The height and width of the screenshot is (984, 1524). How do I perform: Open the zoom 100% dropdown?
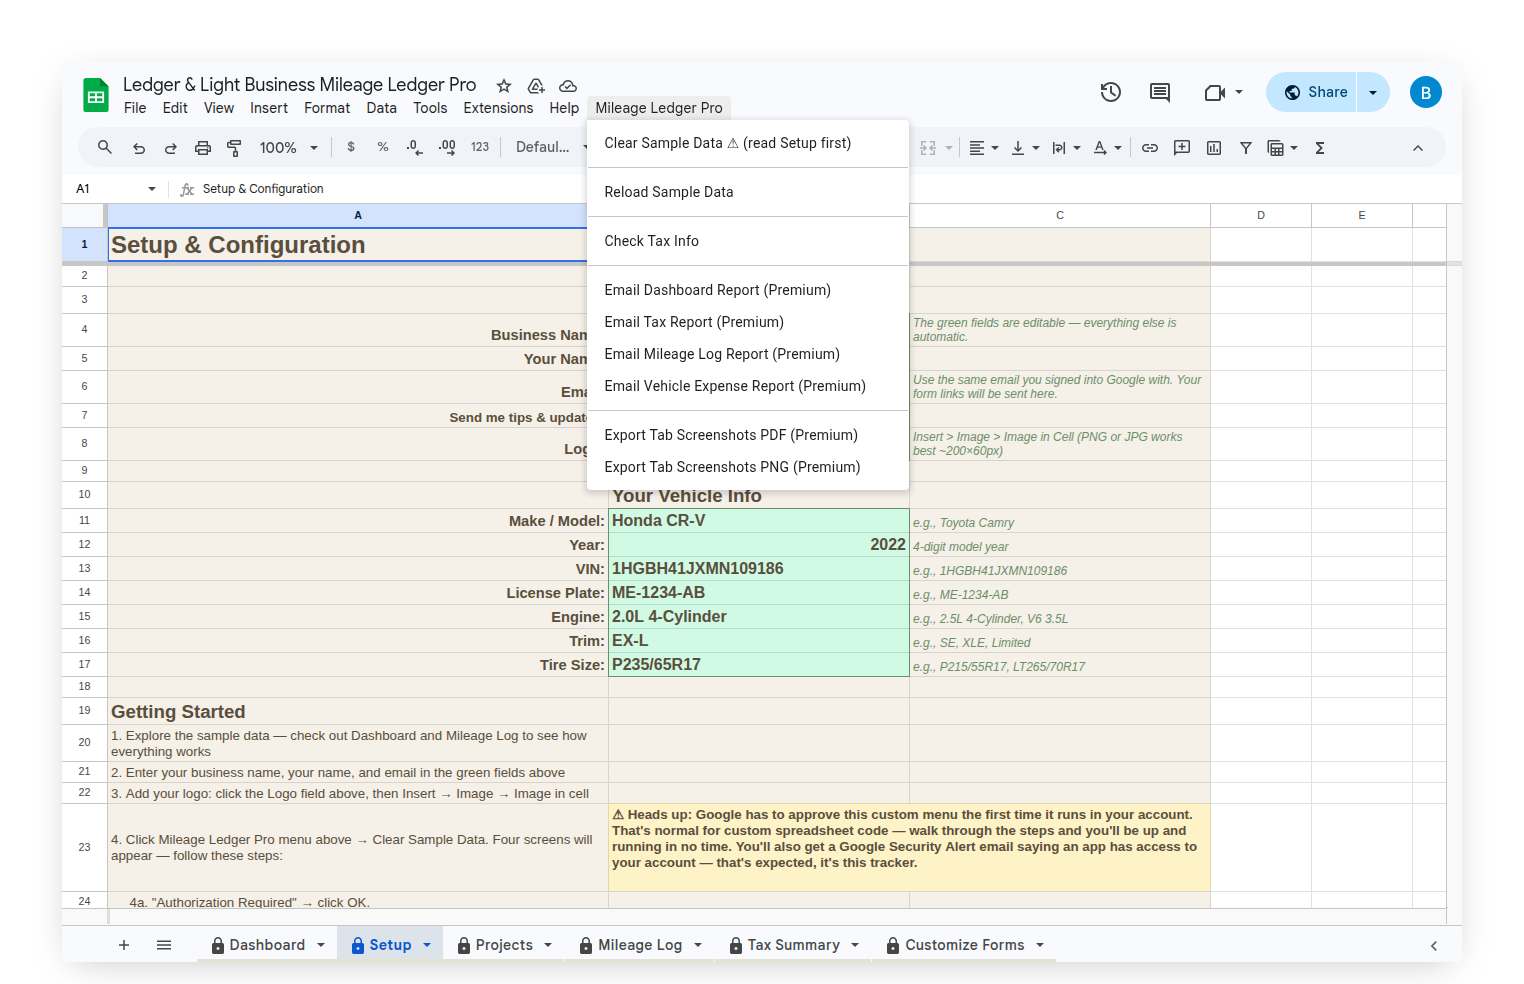289,147
